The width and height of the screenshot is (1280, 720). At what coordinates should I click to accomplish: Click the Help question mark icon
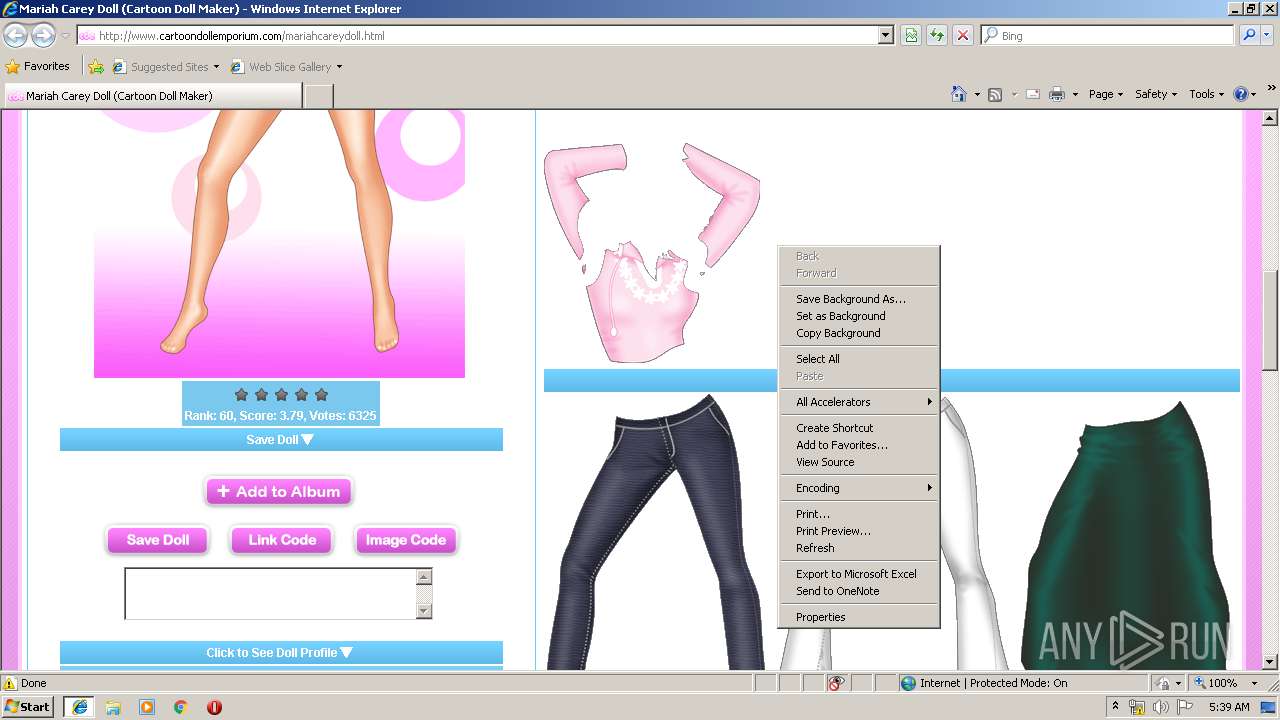(x=1241, y=94)
